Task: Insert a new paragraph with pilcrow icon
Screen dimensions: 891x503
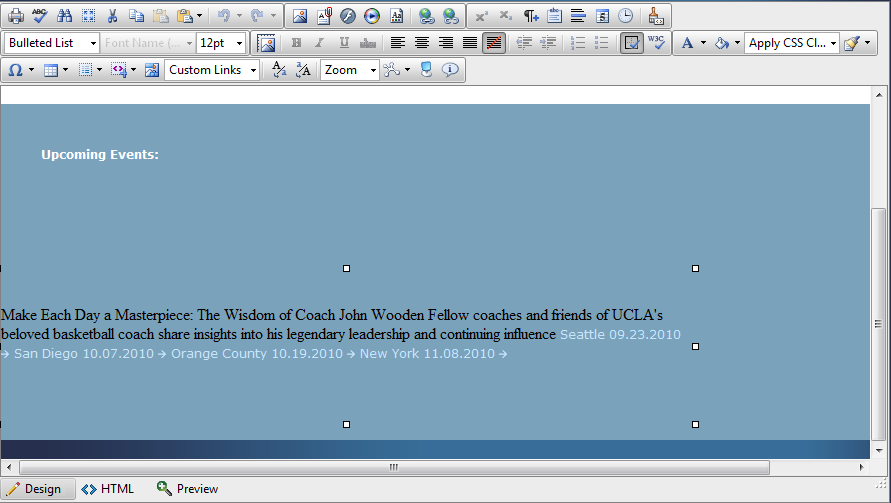Action: pyautogui.click(x=530, y=16)
